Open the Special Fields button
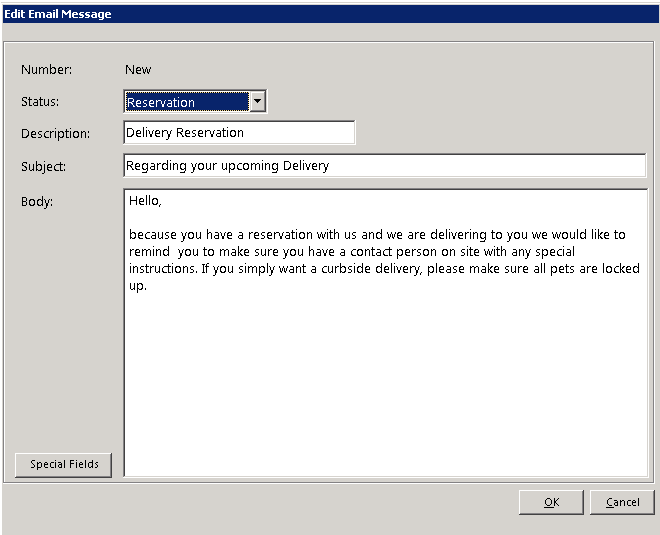Screen dimensions: 660x535 tap(64, 465)
